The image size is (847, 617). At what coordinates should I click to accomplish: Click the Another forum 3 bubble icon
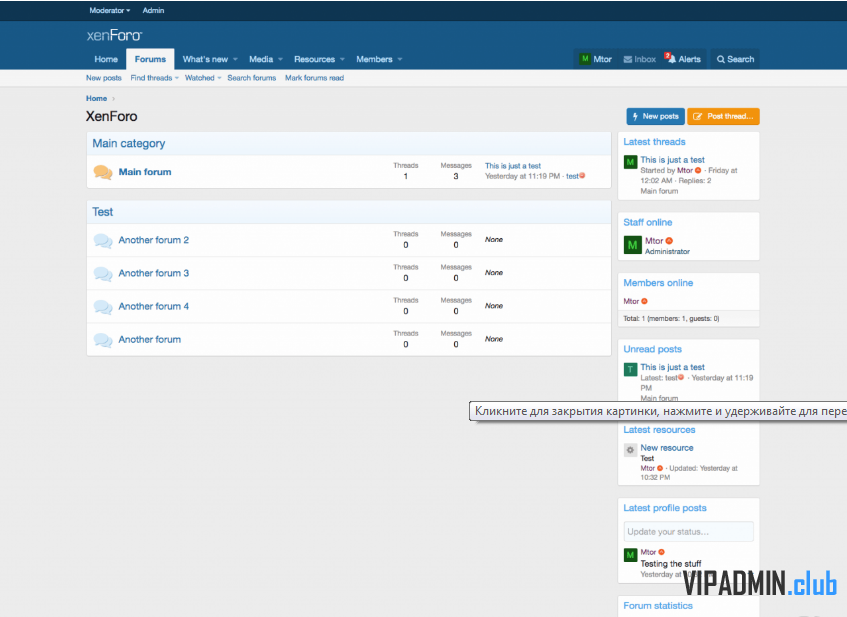pyautogui.click(x=103, y=273)
